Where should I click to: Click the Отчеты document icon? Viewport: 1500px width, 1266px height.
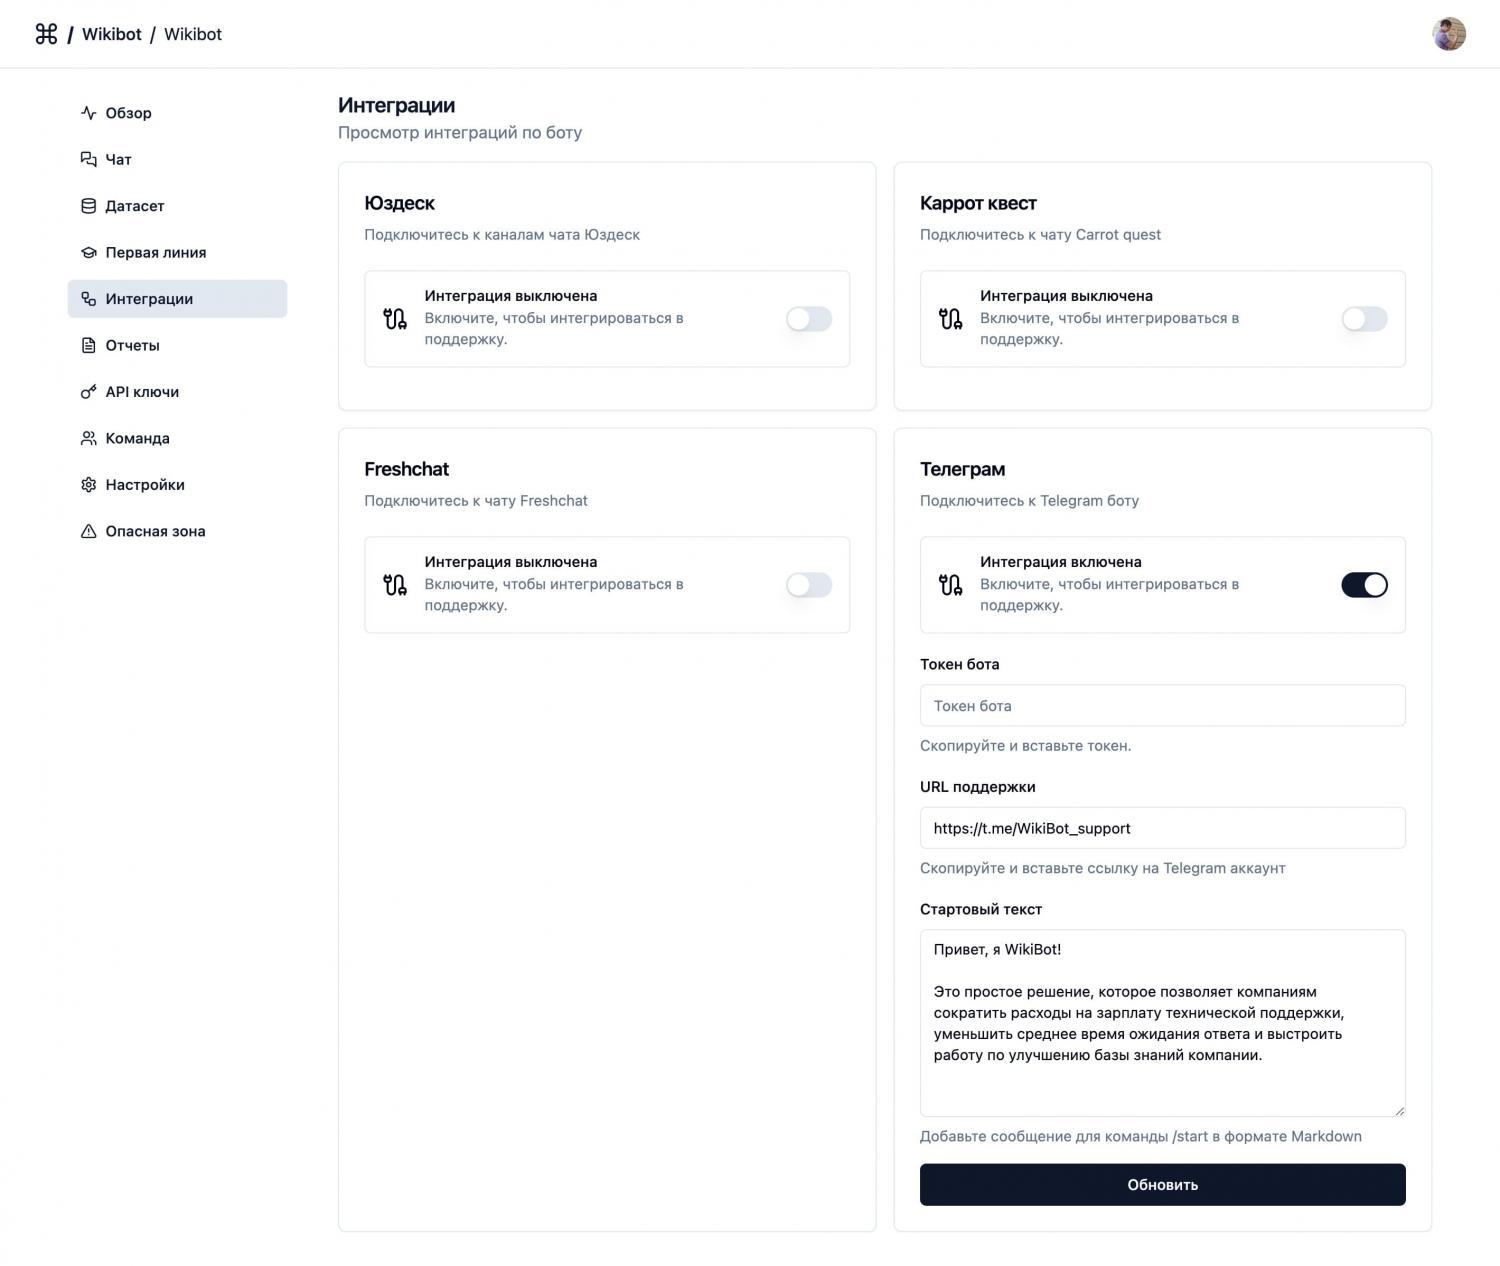[88, 345]
